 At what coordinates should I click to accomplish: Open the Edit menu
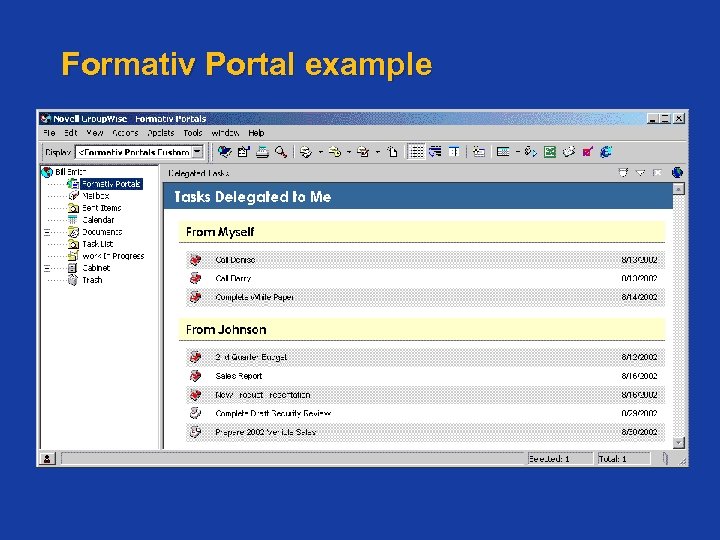(x=70, y=133)
